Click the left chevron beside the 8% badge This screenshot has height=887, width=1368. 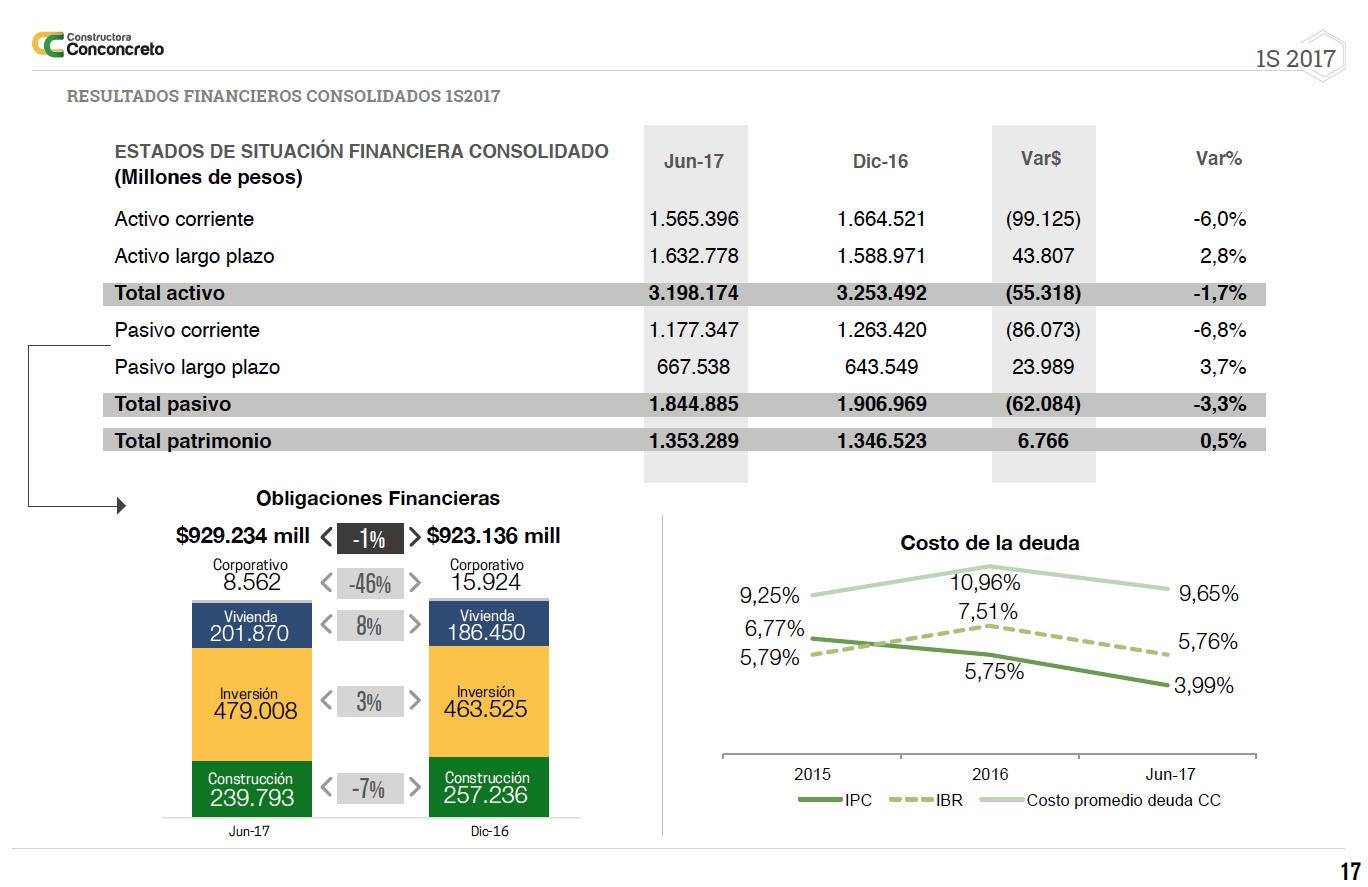(x=326, y=625)
